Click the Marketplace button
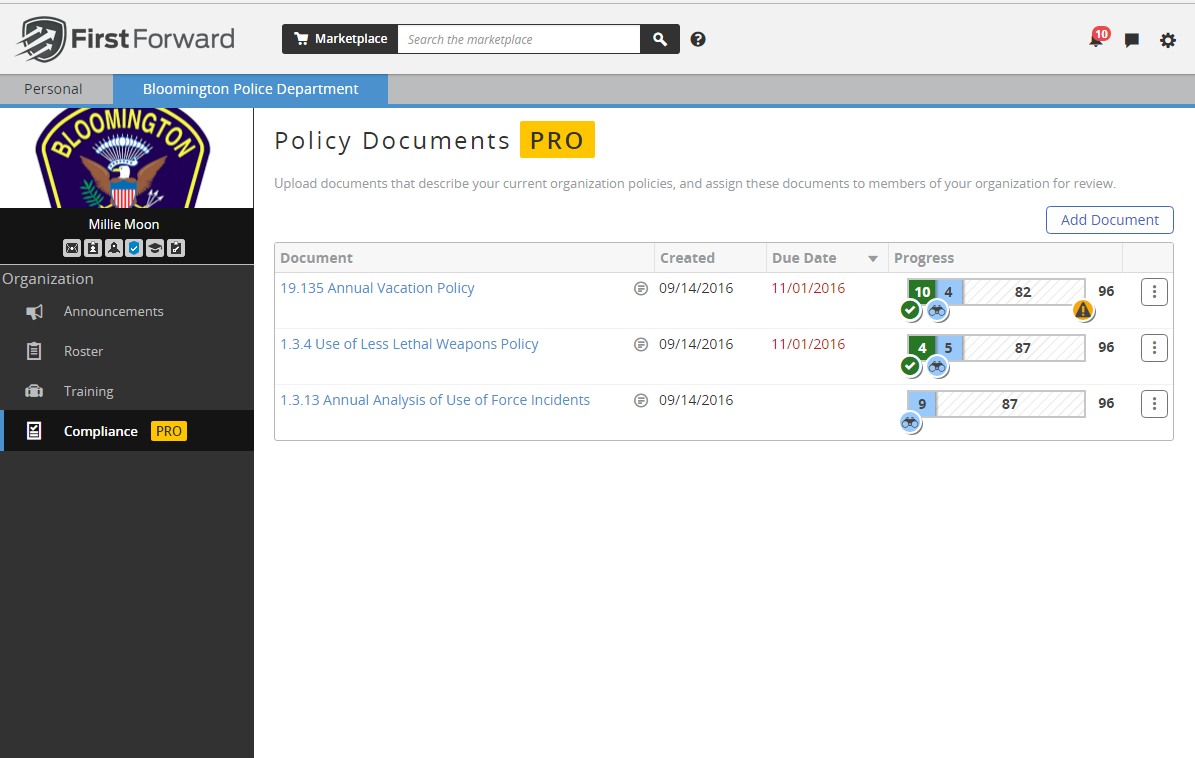The height and width of the screenshot is (758, 1195). [x=340, y=39]
